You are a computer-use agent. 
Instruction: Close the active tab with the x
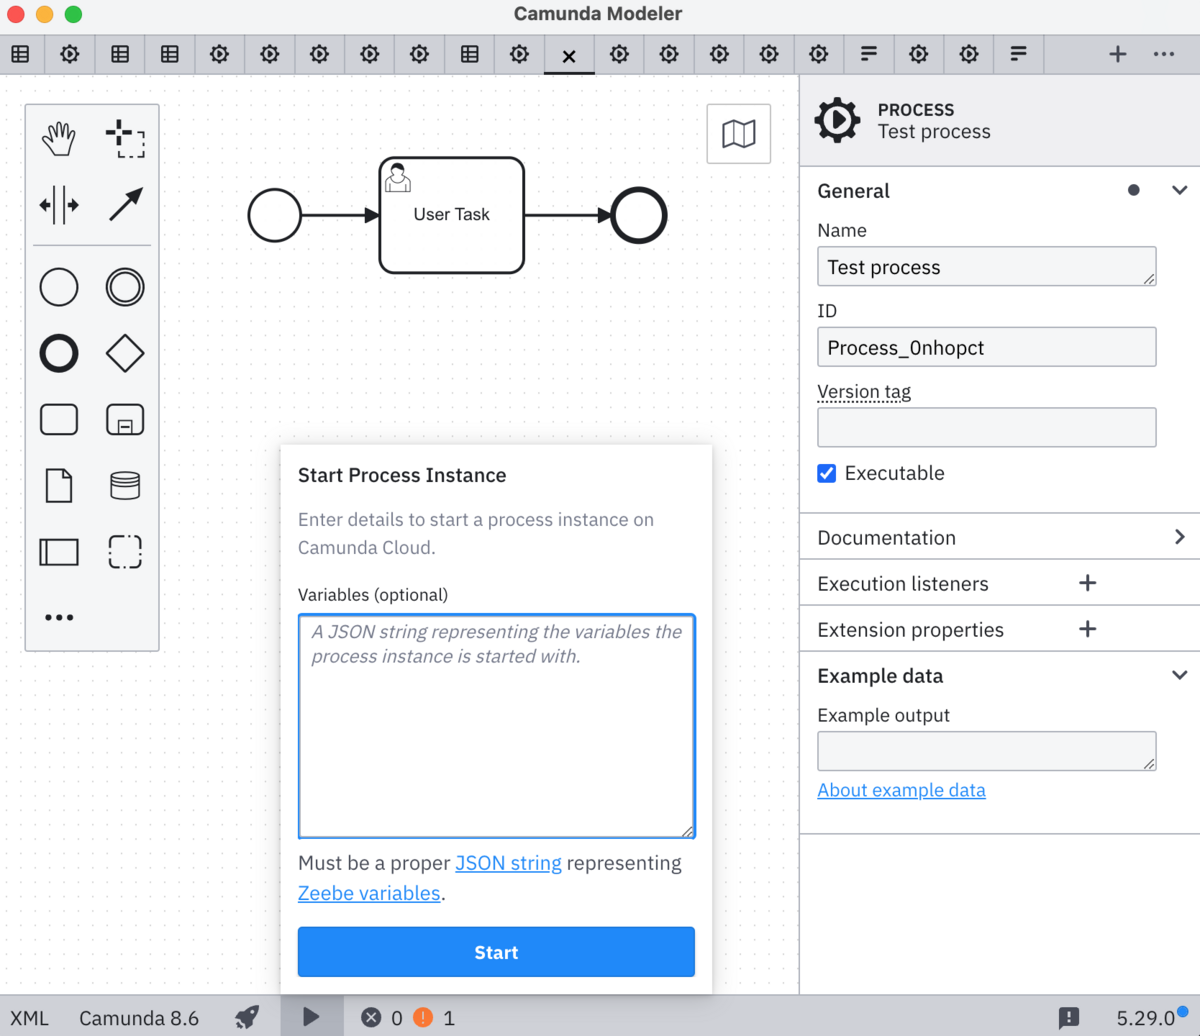coord(569,56)
